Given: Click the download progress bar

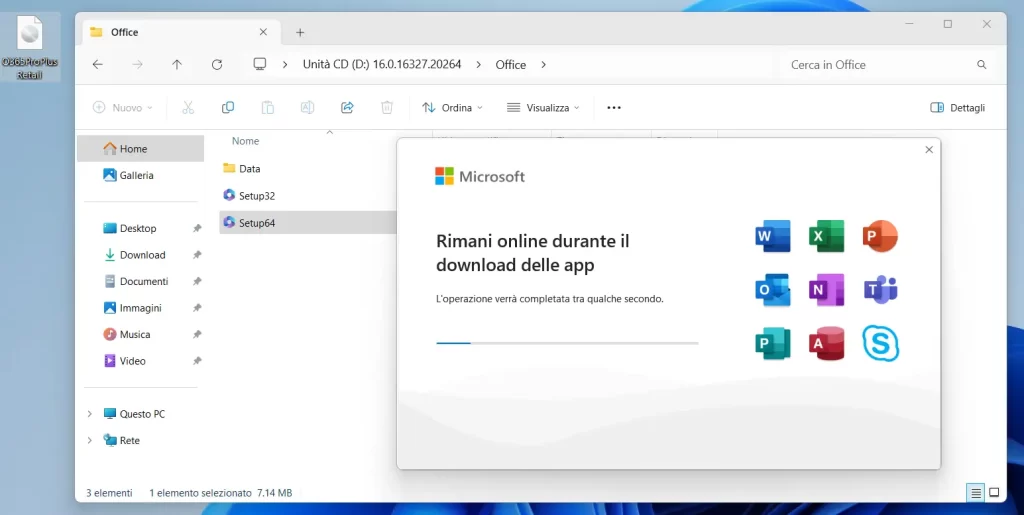Looking at the screenshot, I should coord(567,343).
